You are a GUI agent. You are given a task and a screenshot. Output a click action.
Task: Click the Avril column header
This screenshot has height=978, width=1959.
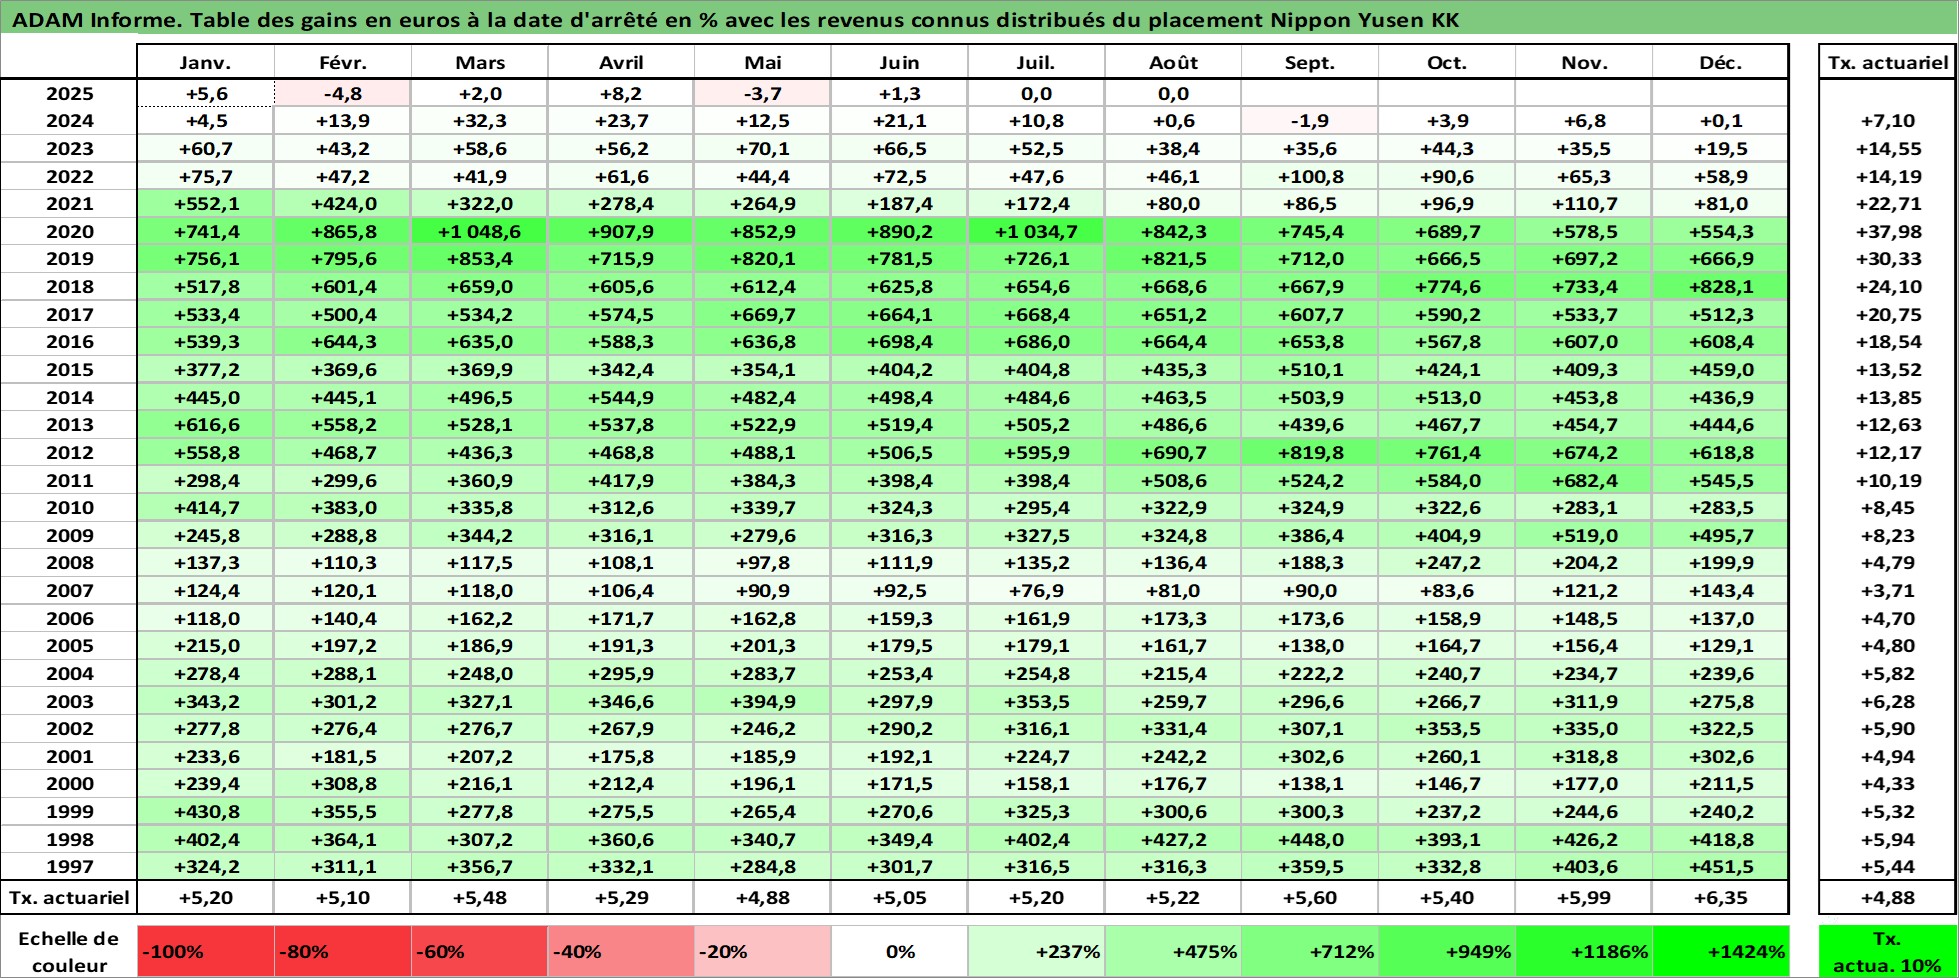coord(621,62)
